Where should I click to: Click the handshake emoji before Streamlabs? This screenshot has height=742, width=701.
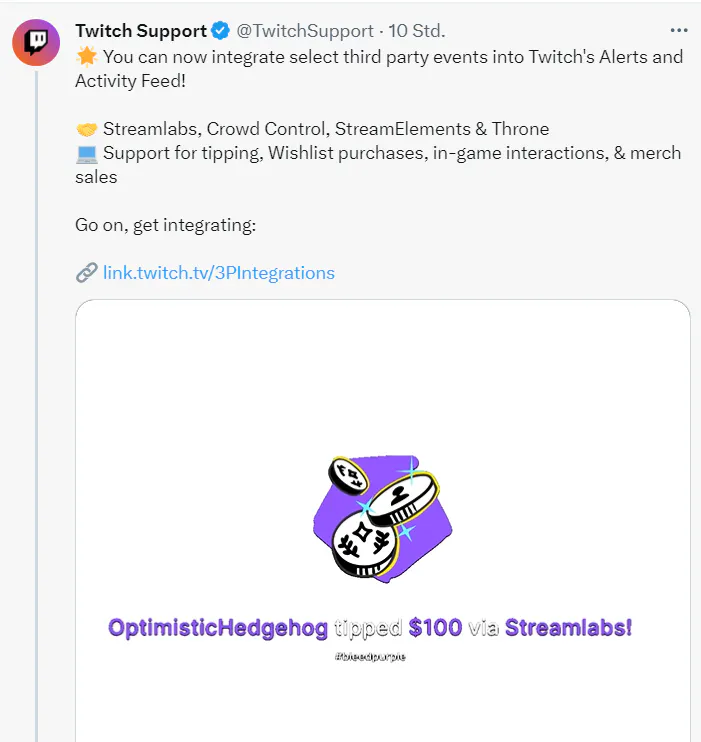pyautogui.click(x=86, y=129)
